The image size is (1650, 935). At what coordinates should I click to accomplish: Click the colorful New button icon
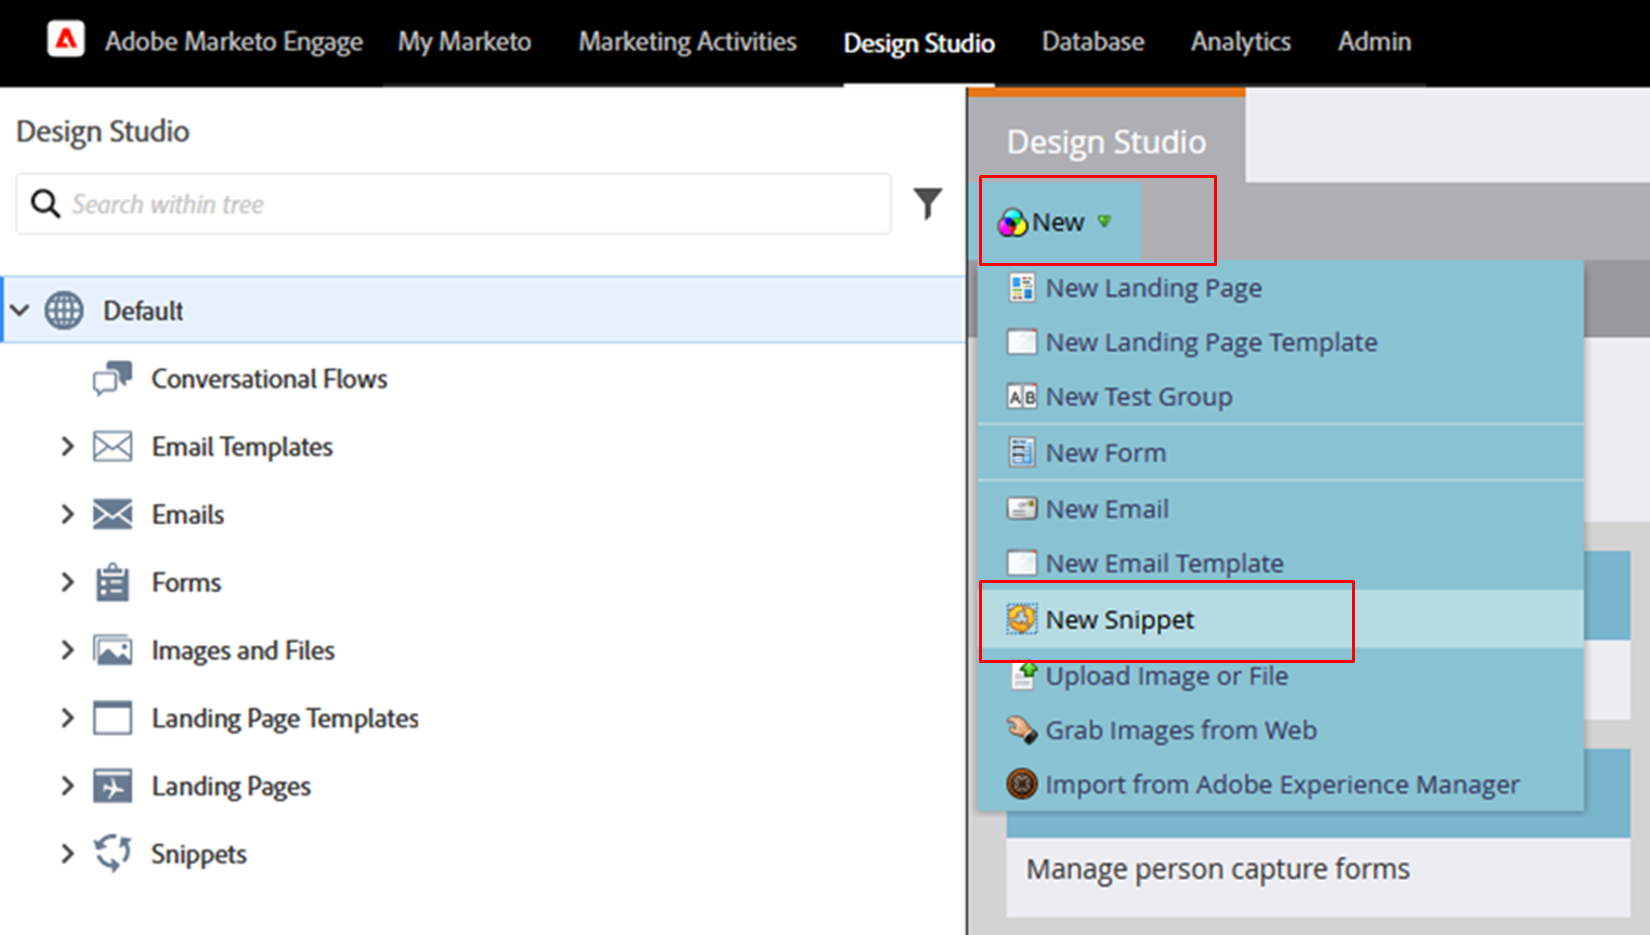tap(1012, 222)
